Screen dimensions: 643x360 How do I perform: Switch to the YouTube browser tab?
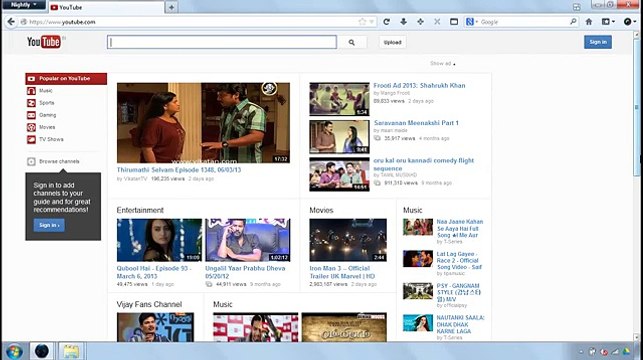pos(106,7)
